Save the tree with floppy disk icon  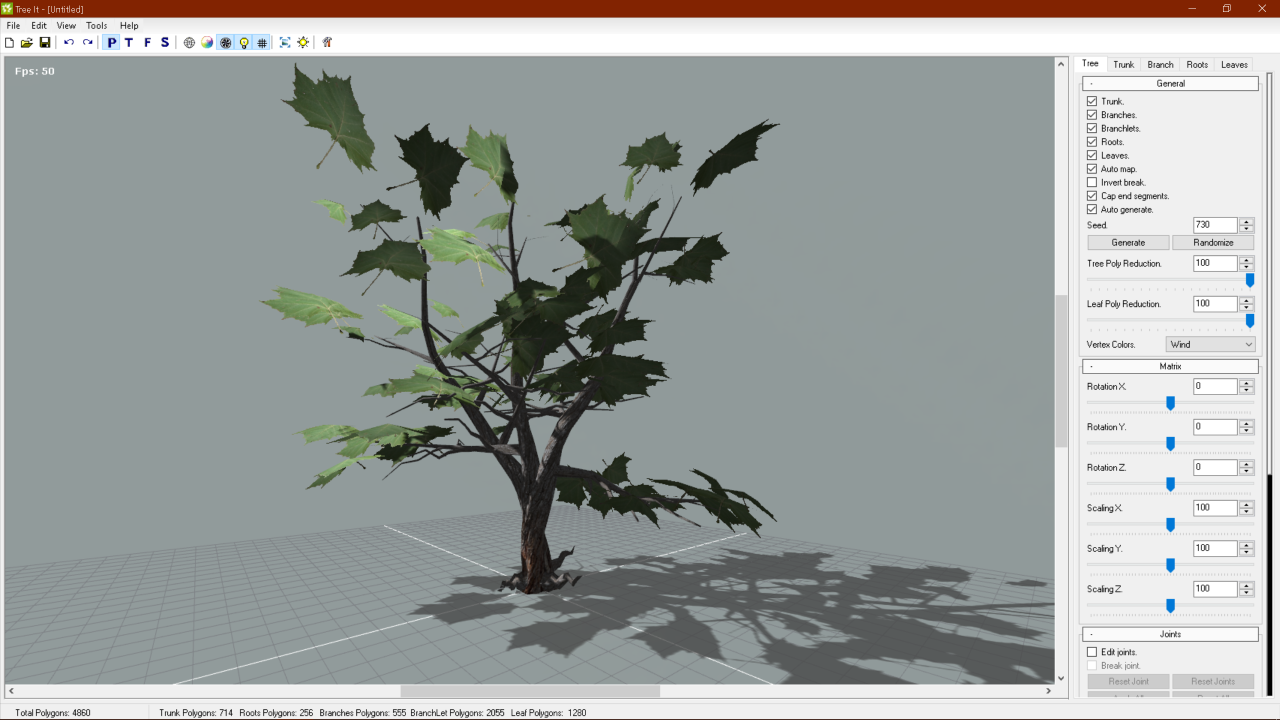[x=45, y=43]
